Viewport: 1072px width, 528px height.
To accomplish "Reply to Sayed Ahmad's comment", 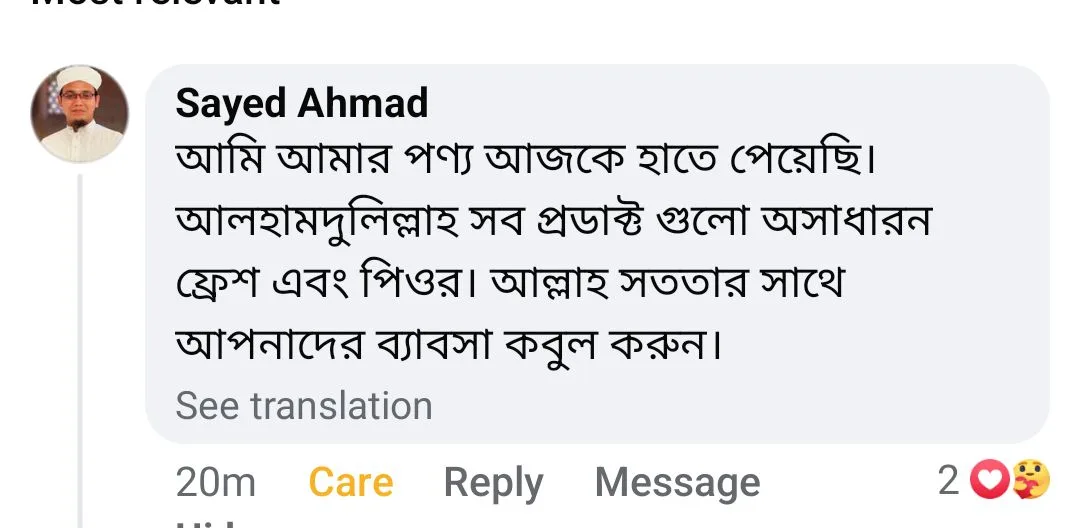I will click(x=493, y=482).
